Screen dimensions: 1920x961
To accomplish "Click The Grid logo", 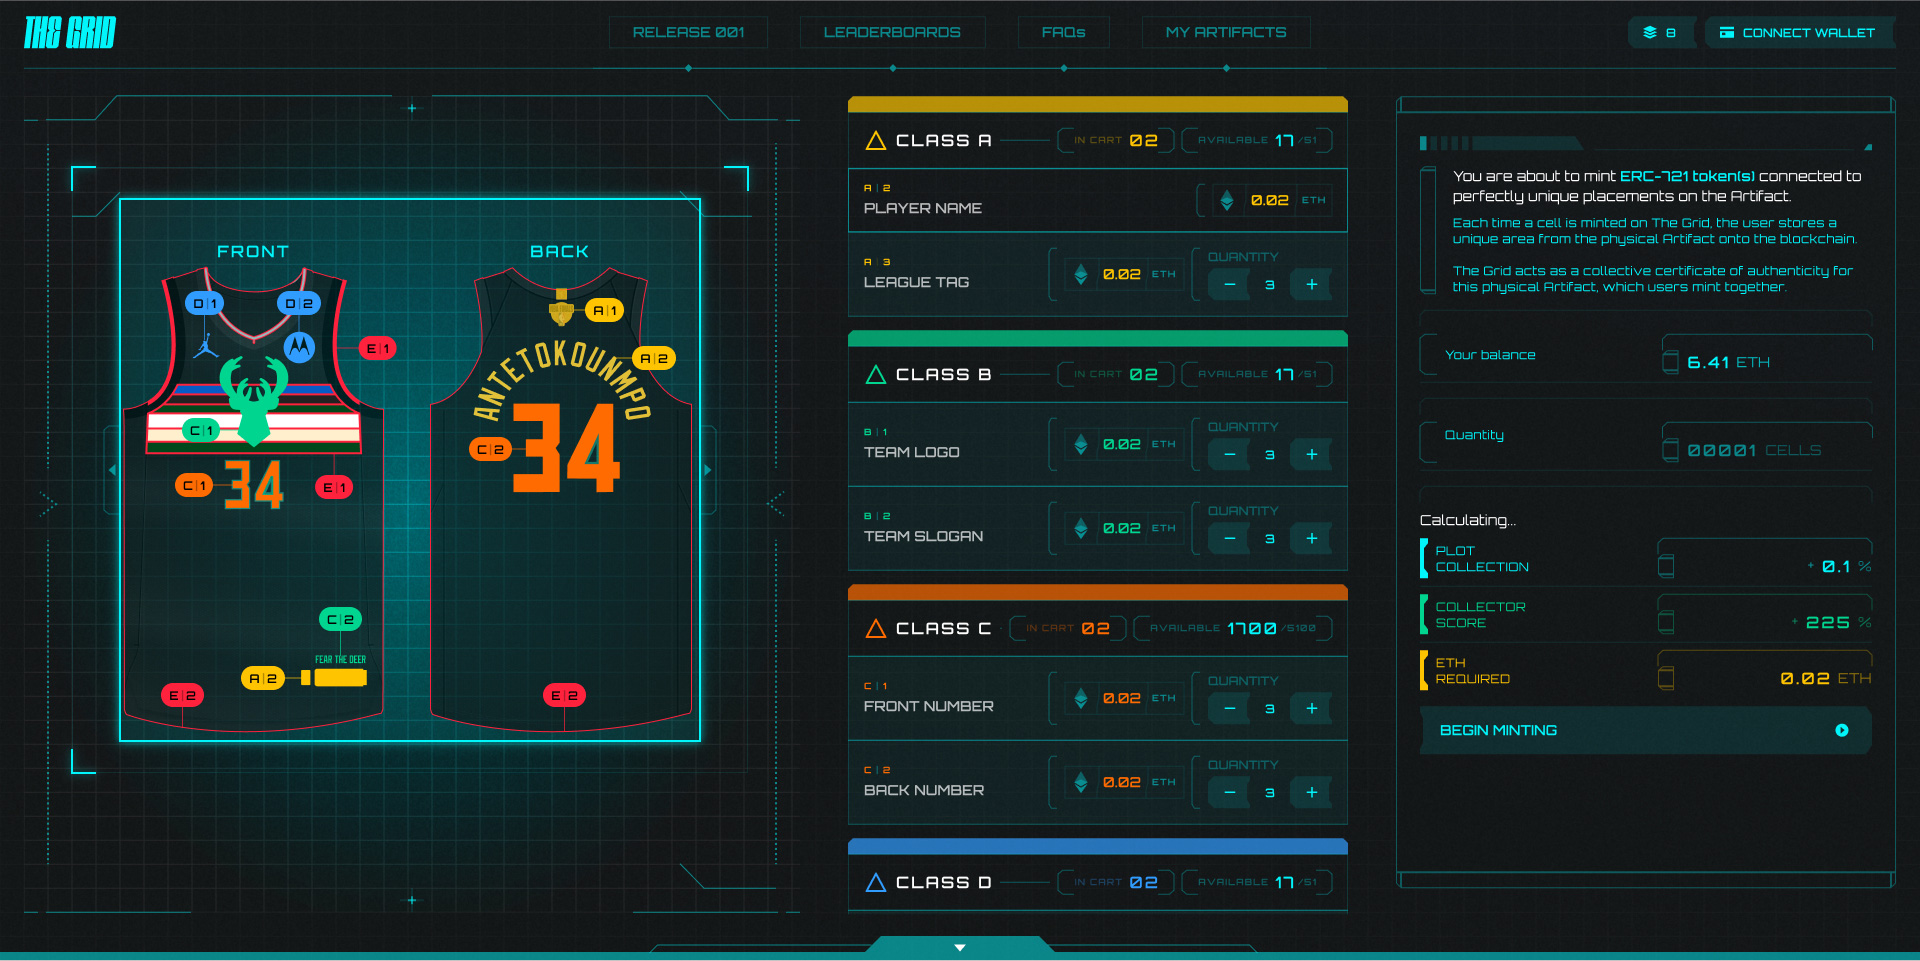I will [x=70, y=33].
